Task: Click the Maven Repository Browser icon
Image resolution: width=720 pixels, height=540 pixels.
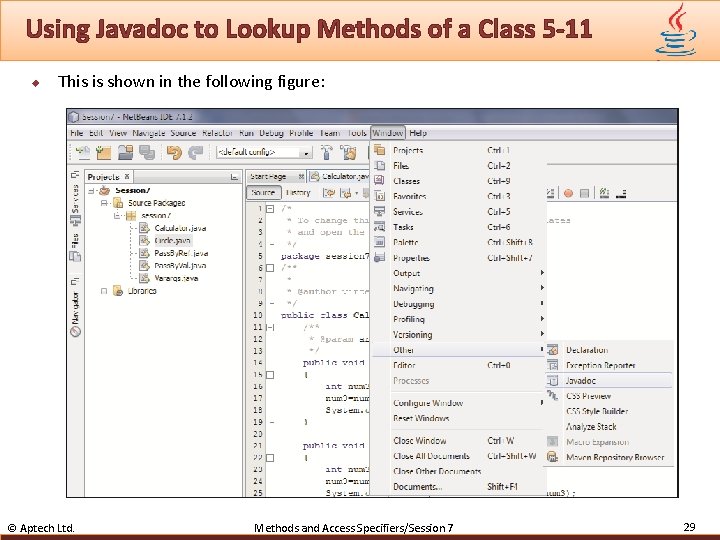Action: [x=552, y=457]
